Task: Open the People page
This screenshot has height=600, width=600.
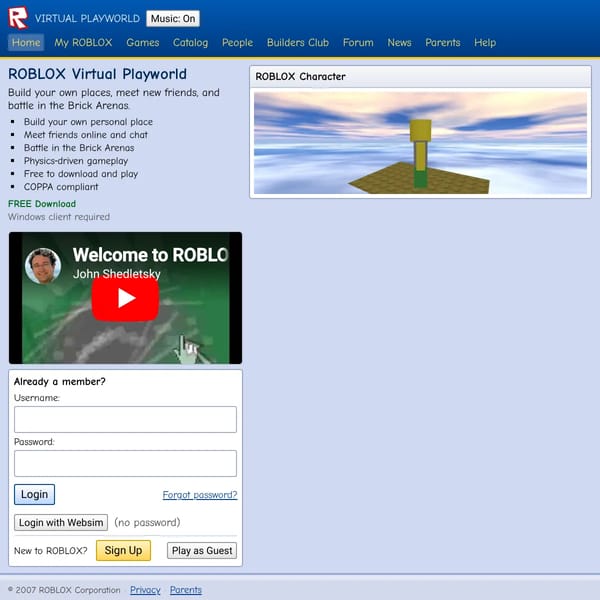Action: pyautogui.click(x=237, y=42)
